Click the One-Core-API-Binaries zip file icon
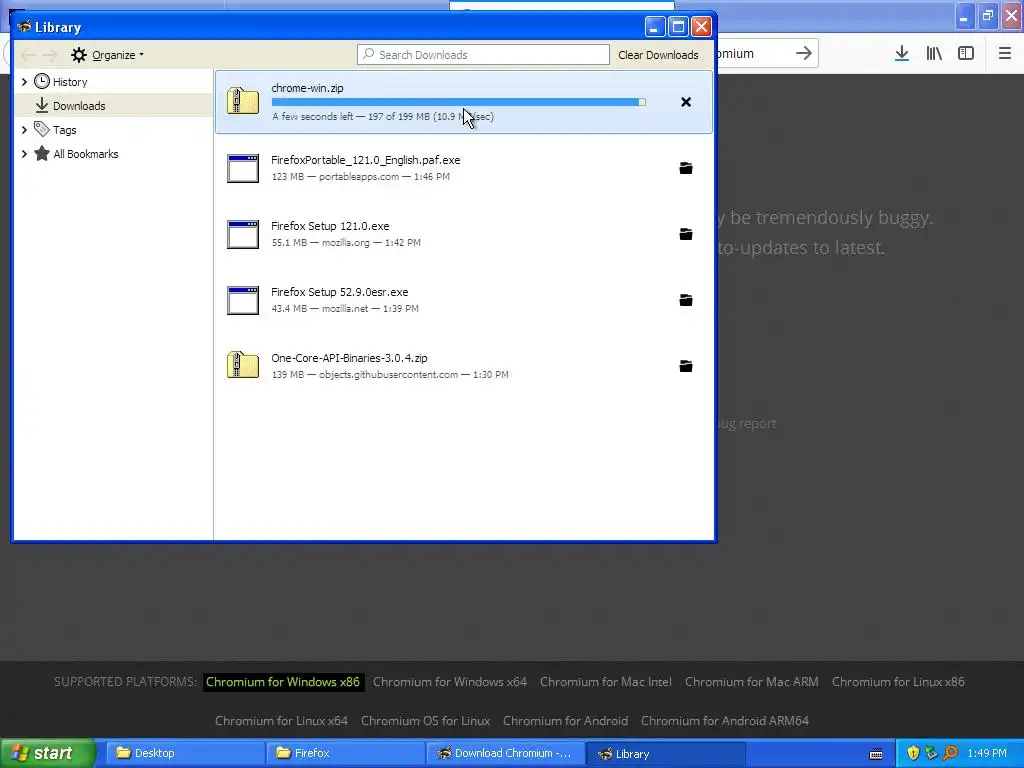This screenshot has width=1024, height=768. click(x=243, y=366)
